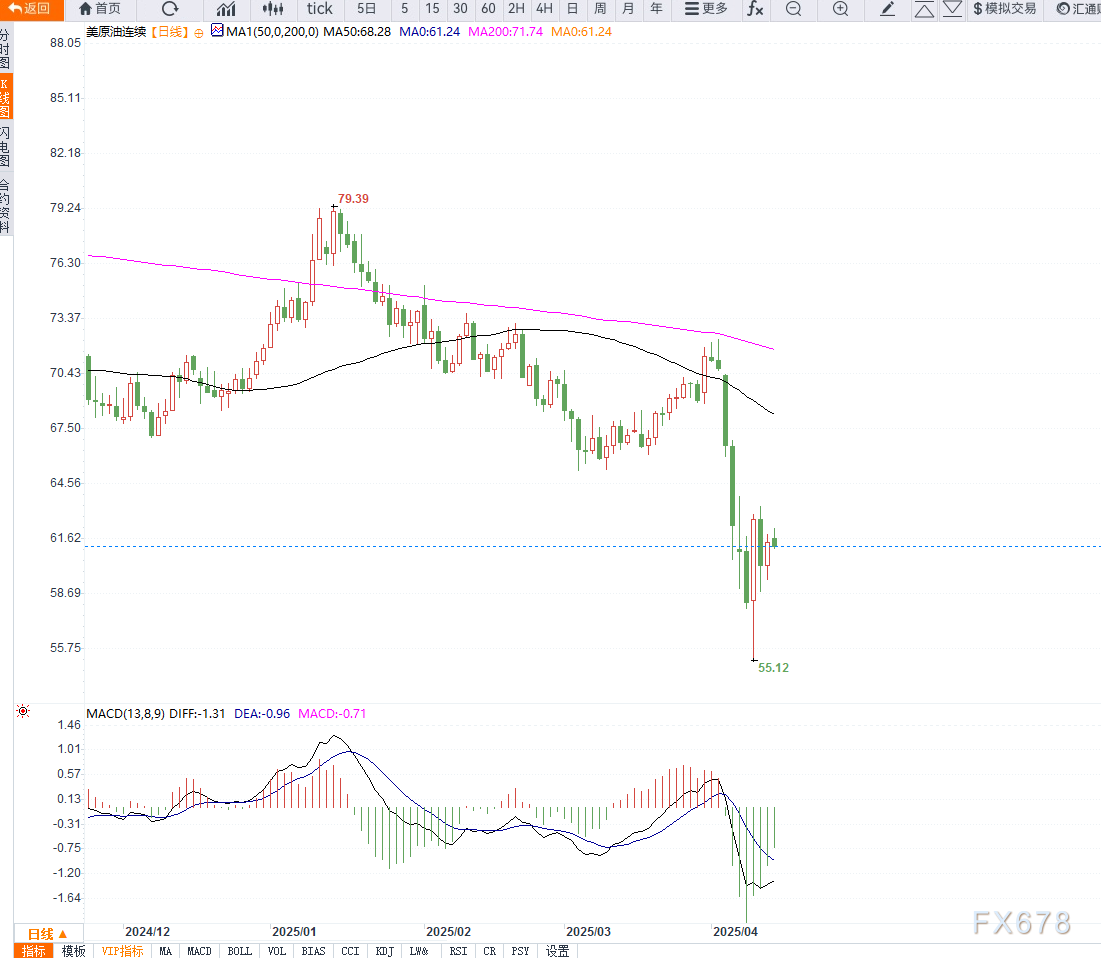This screenshot has height=958, width=1101.
Task: Select the candlestick chart type icon
Action: 273,9
